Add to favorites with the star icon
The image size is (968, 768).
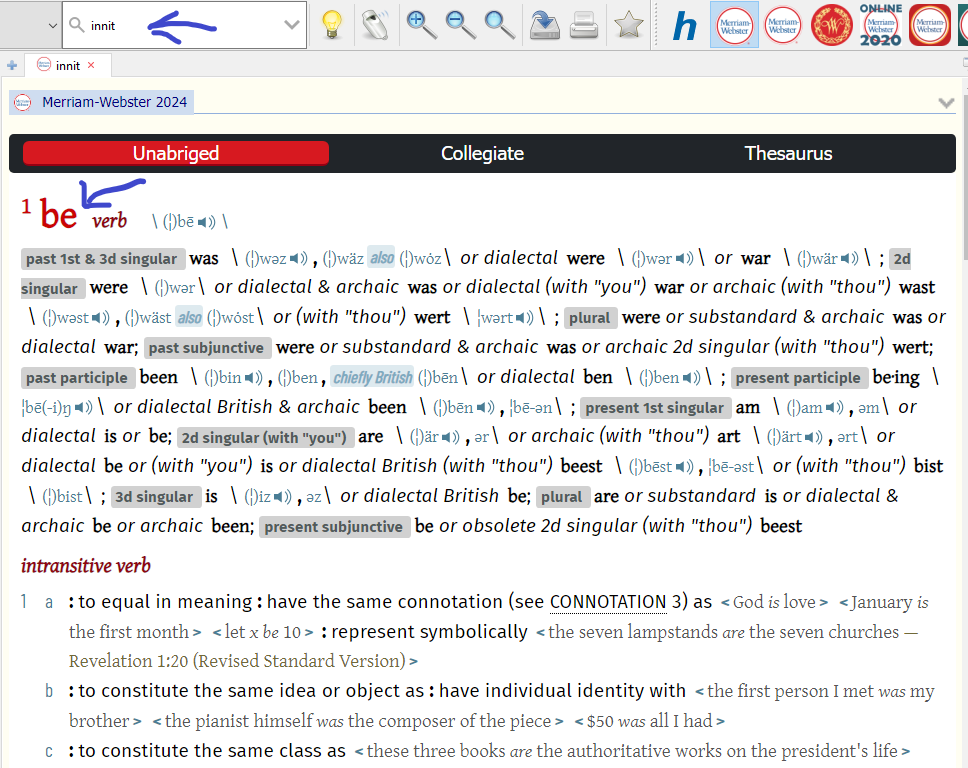(628, 25)
